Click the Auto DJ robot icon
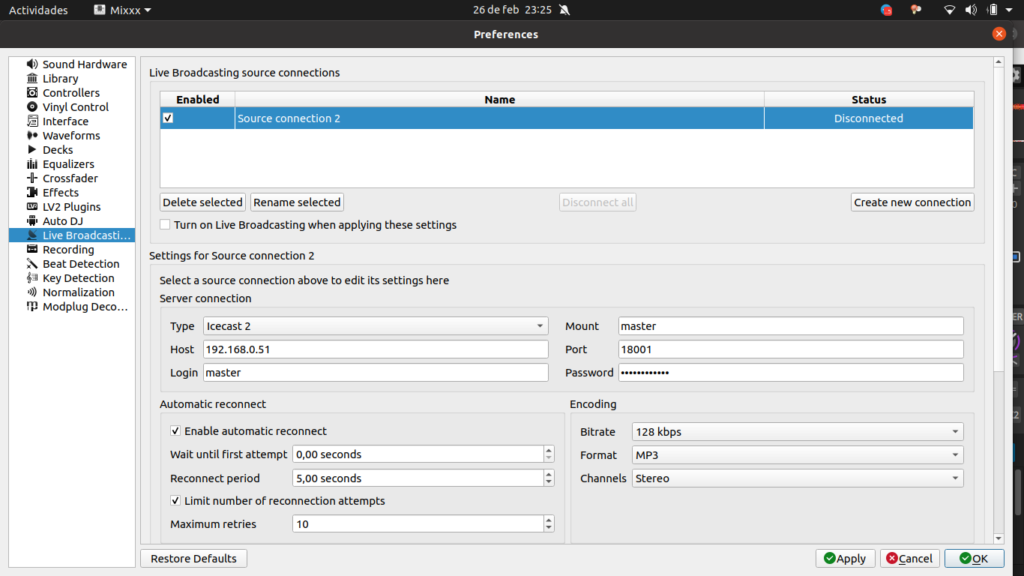 pyautogui.click(x=32, y=221)
